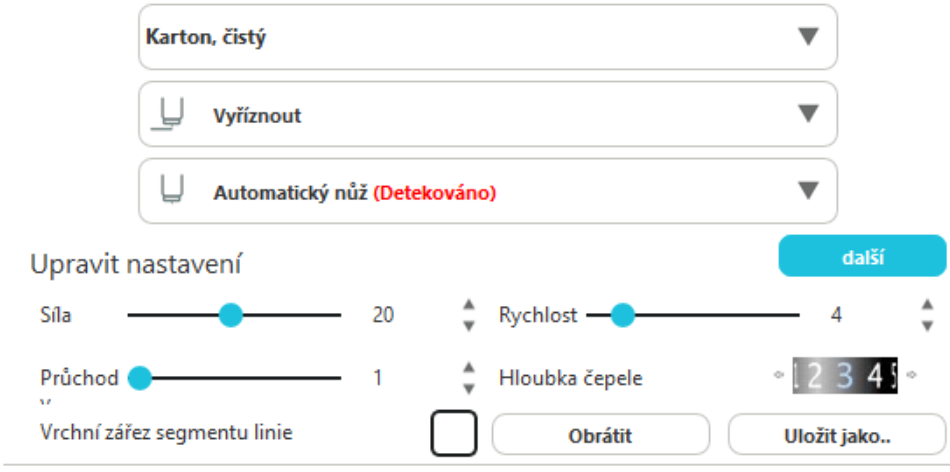This screenshot has height=472, width=950.
Task: Click right arrow of Hloubka čepele dial
Action: tap(911, 376)
